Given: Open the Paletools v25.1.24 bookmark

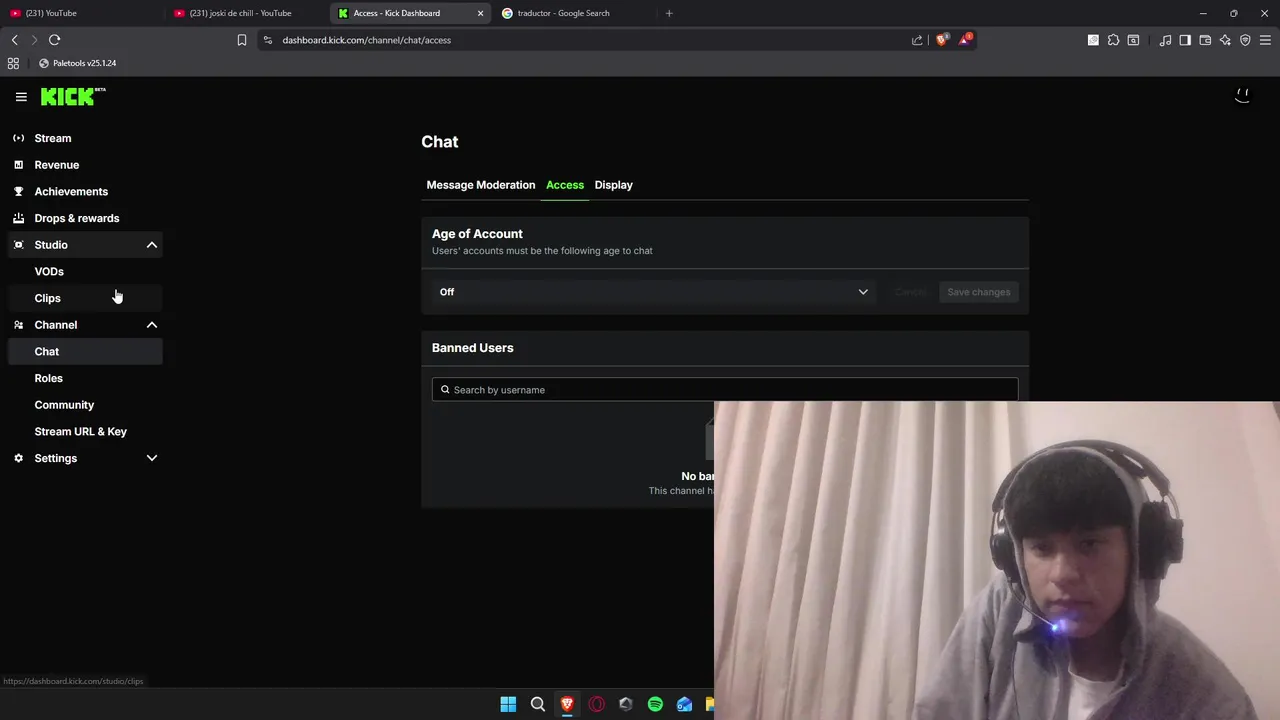Looking at the screenshot, I should pos(77,63).
